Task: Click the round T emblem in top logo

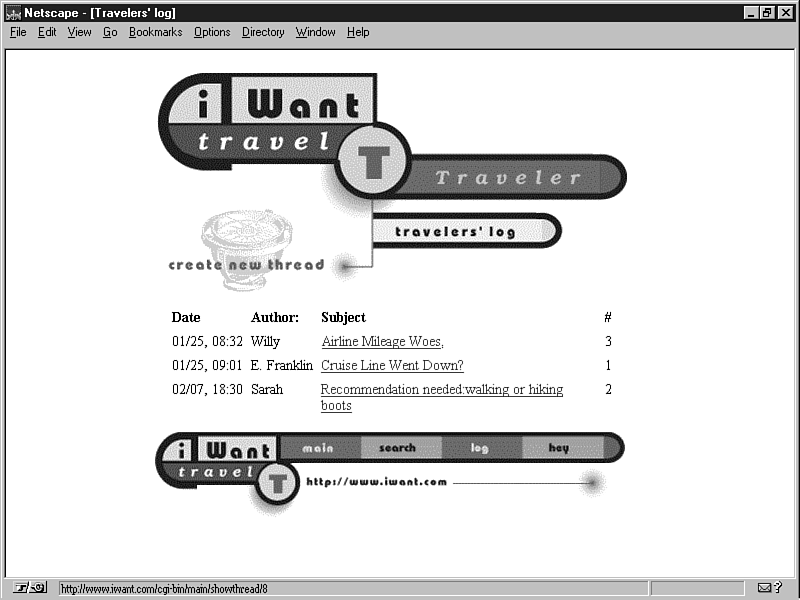Action: tap(374, 161)
